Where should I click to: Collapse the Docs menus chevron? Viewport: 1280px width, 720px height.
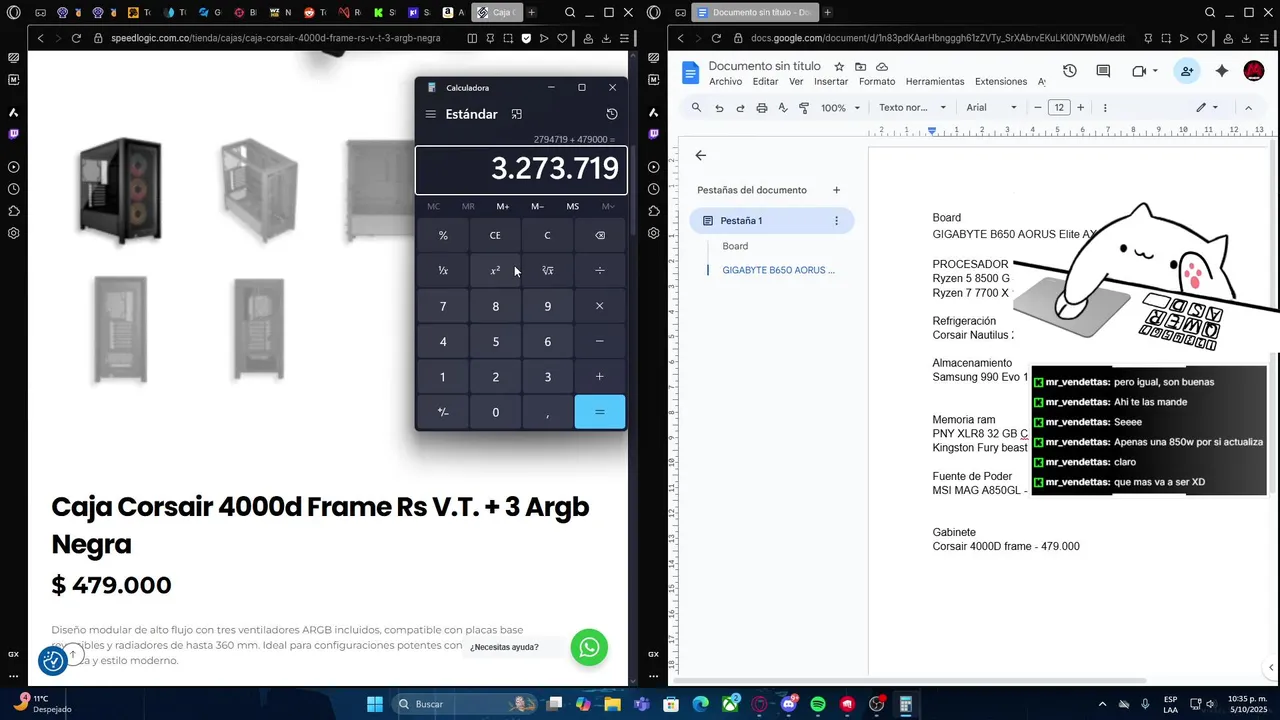pyautogui.click(x=1248, y=108)
